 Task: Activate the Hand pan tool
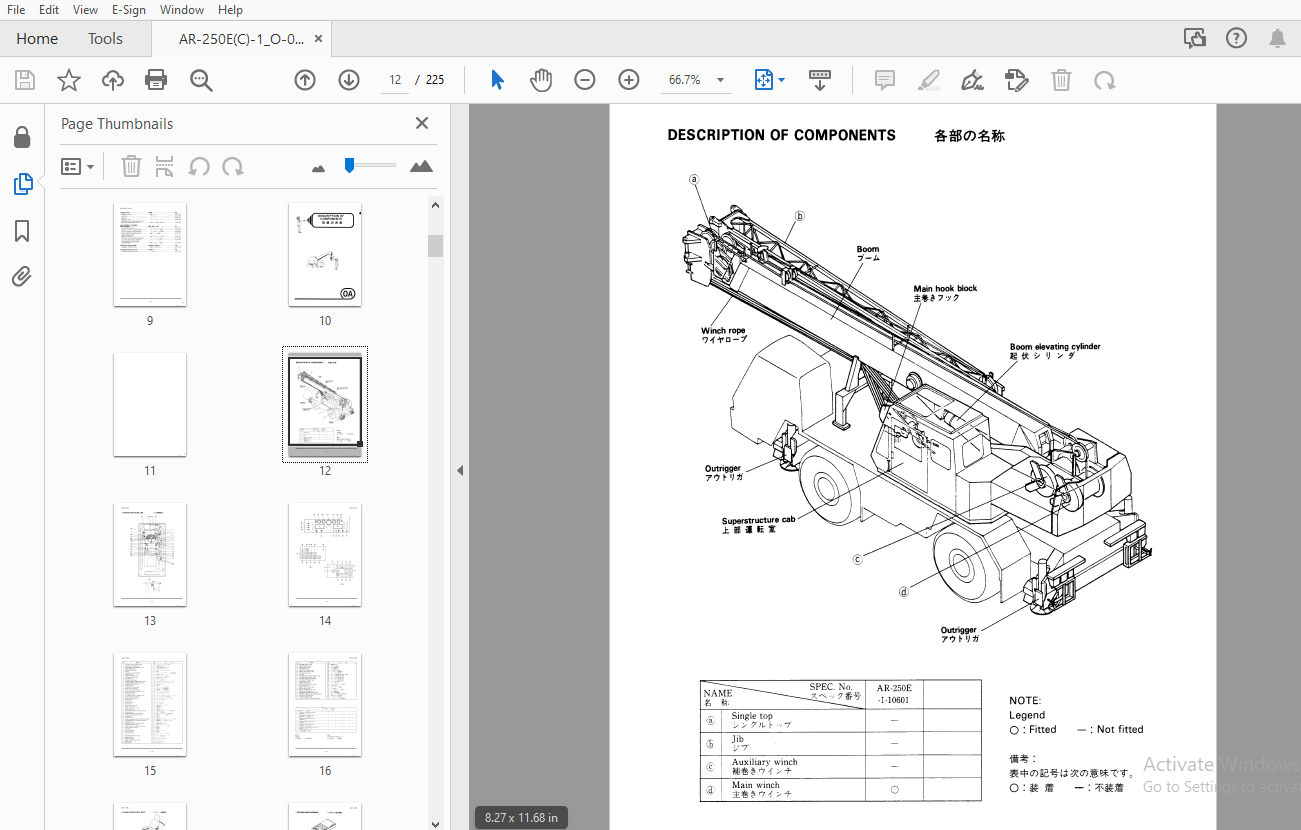541,80
